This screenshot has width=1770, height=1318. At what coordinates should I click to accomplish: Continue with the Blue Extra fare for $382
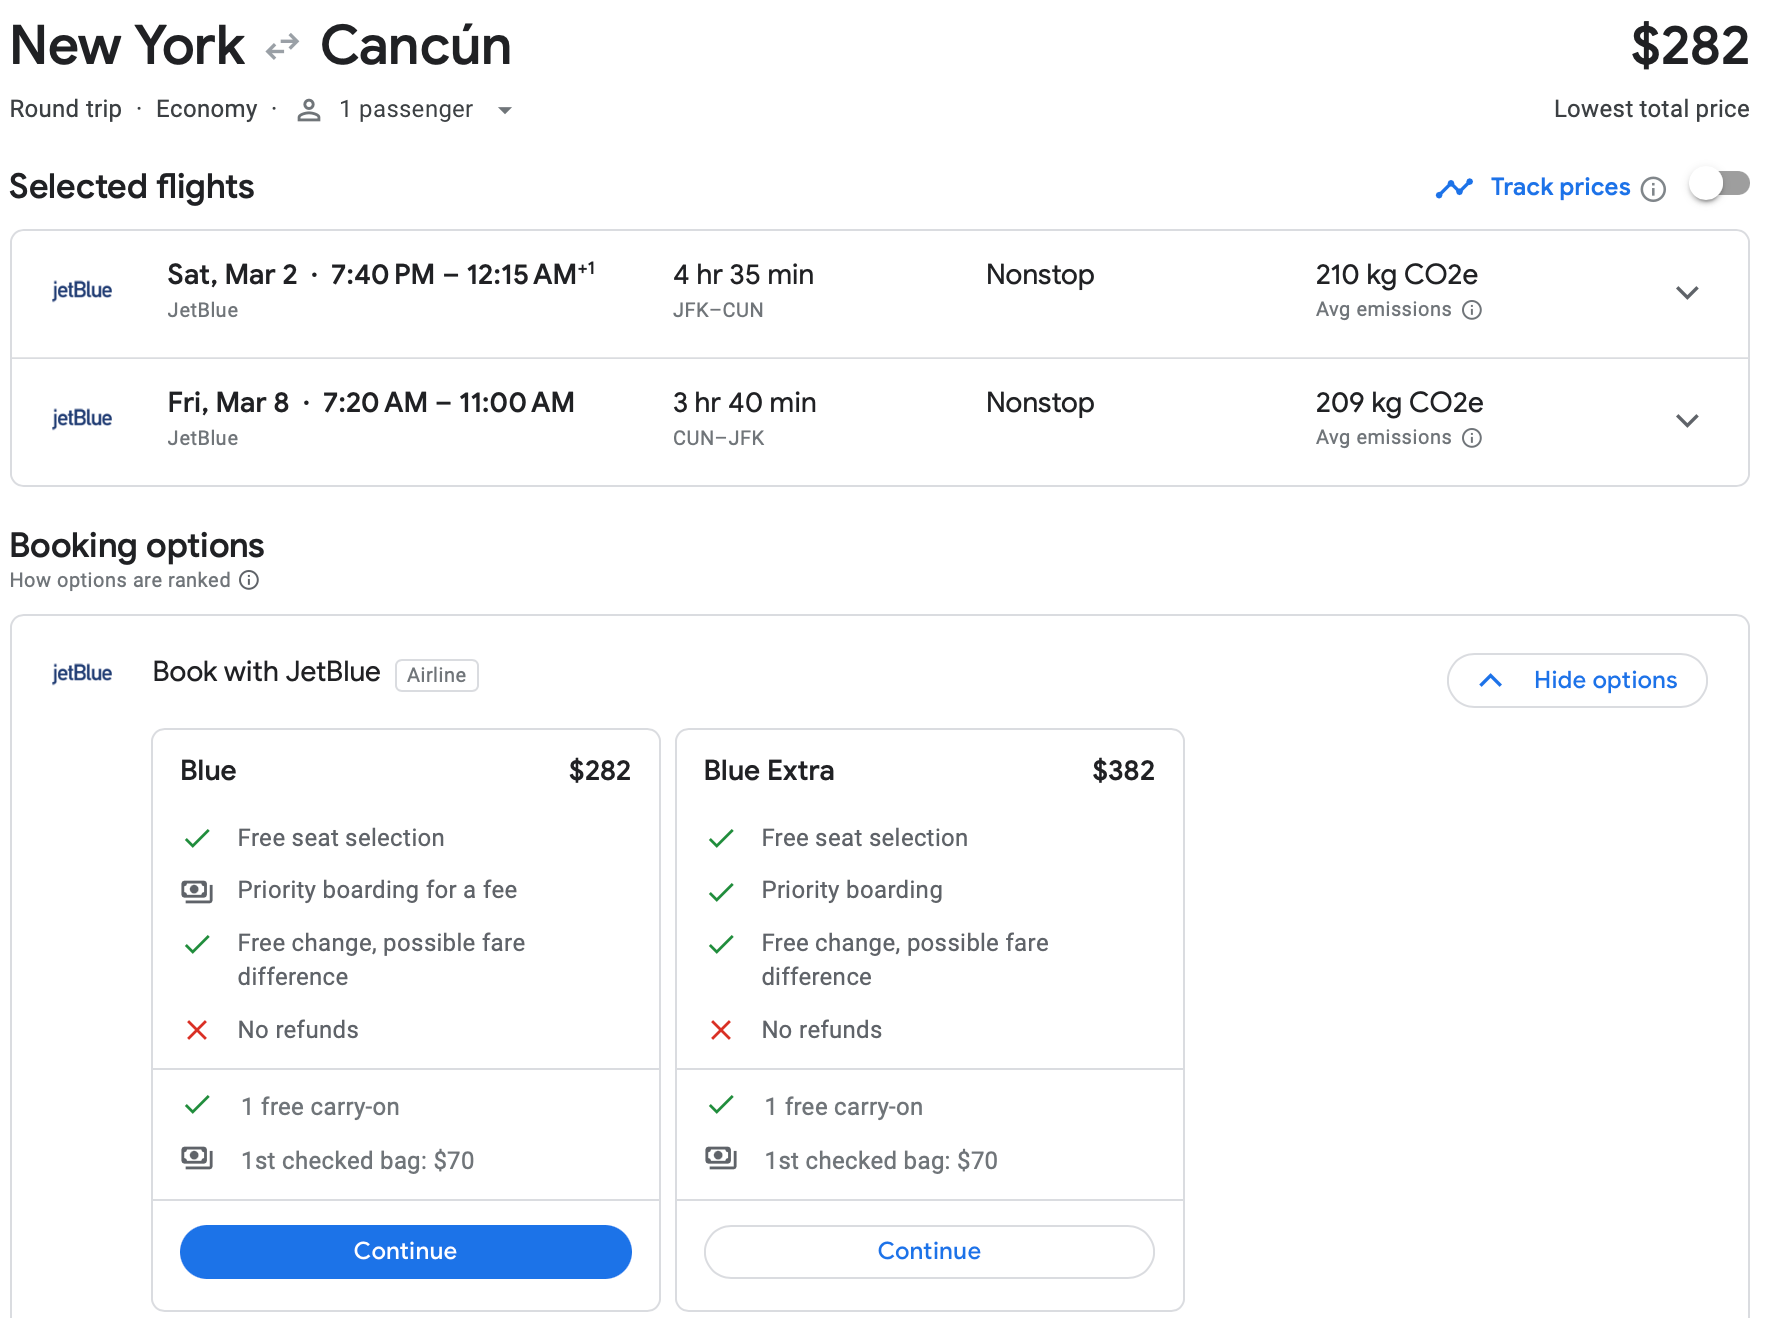click(929, 1251)
